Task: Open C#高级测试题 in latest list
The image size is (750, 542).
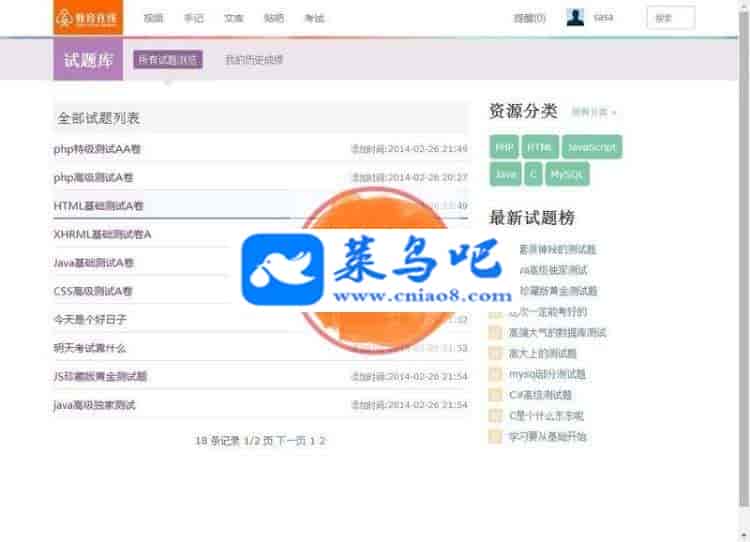Action: (x=540, y=395)
